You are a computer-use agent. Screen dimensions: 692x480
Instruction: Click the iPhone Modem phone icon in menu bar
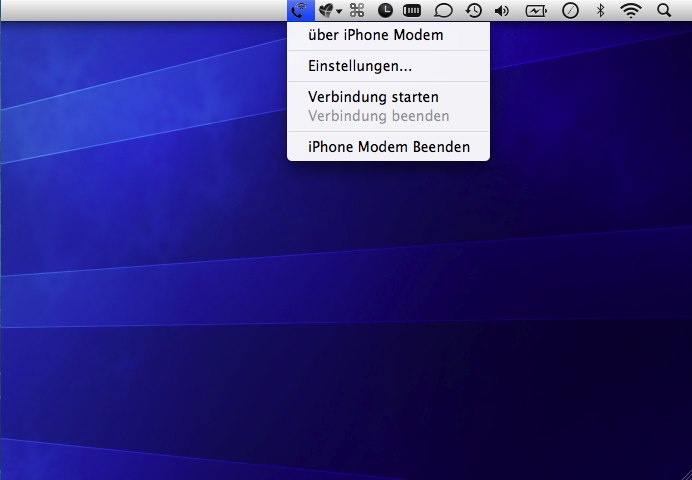[301, 10]
